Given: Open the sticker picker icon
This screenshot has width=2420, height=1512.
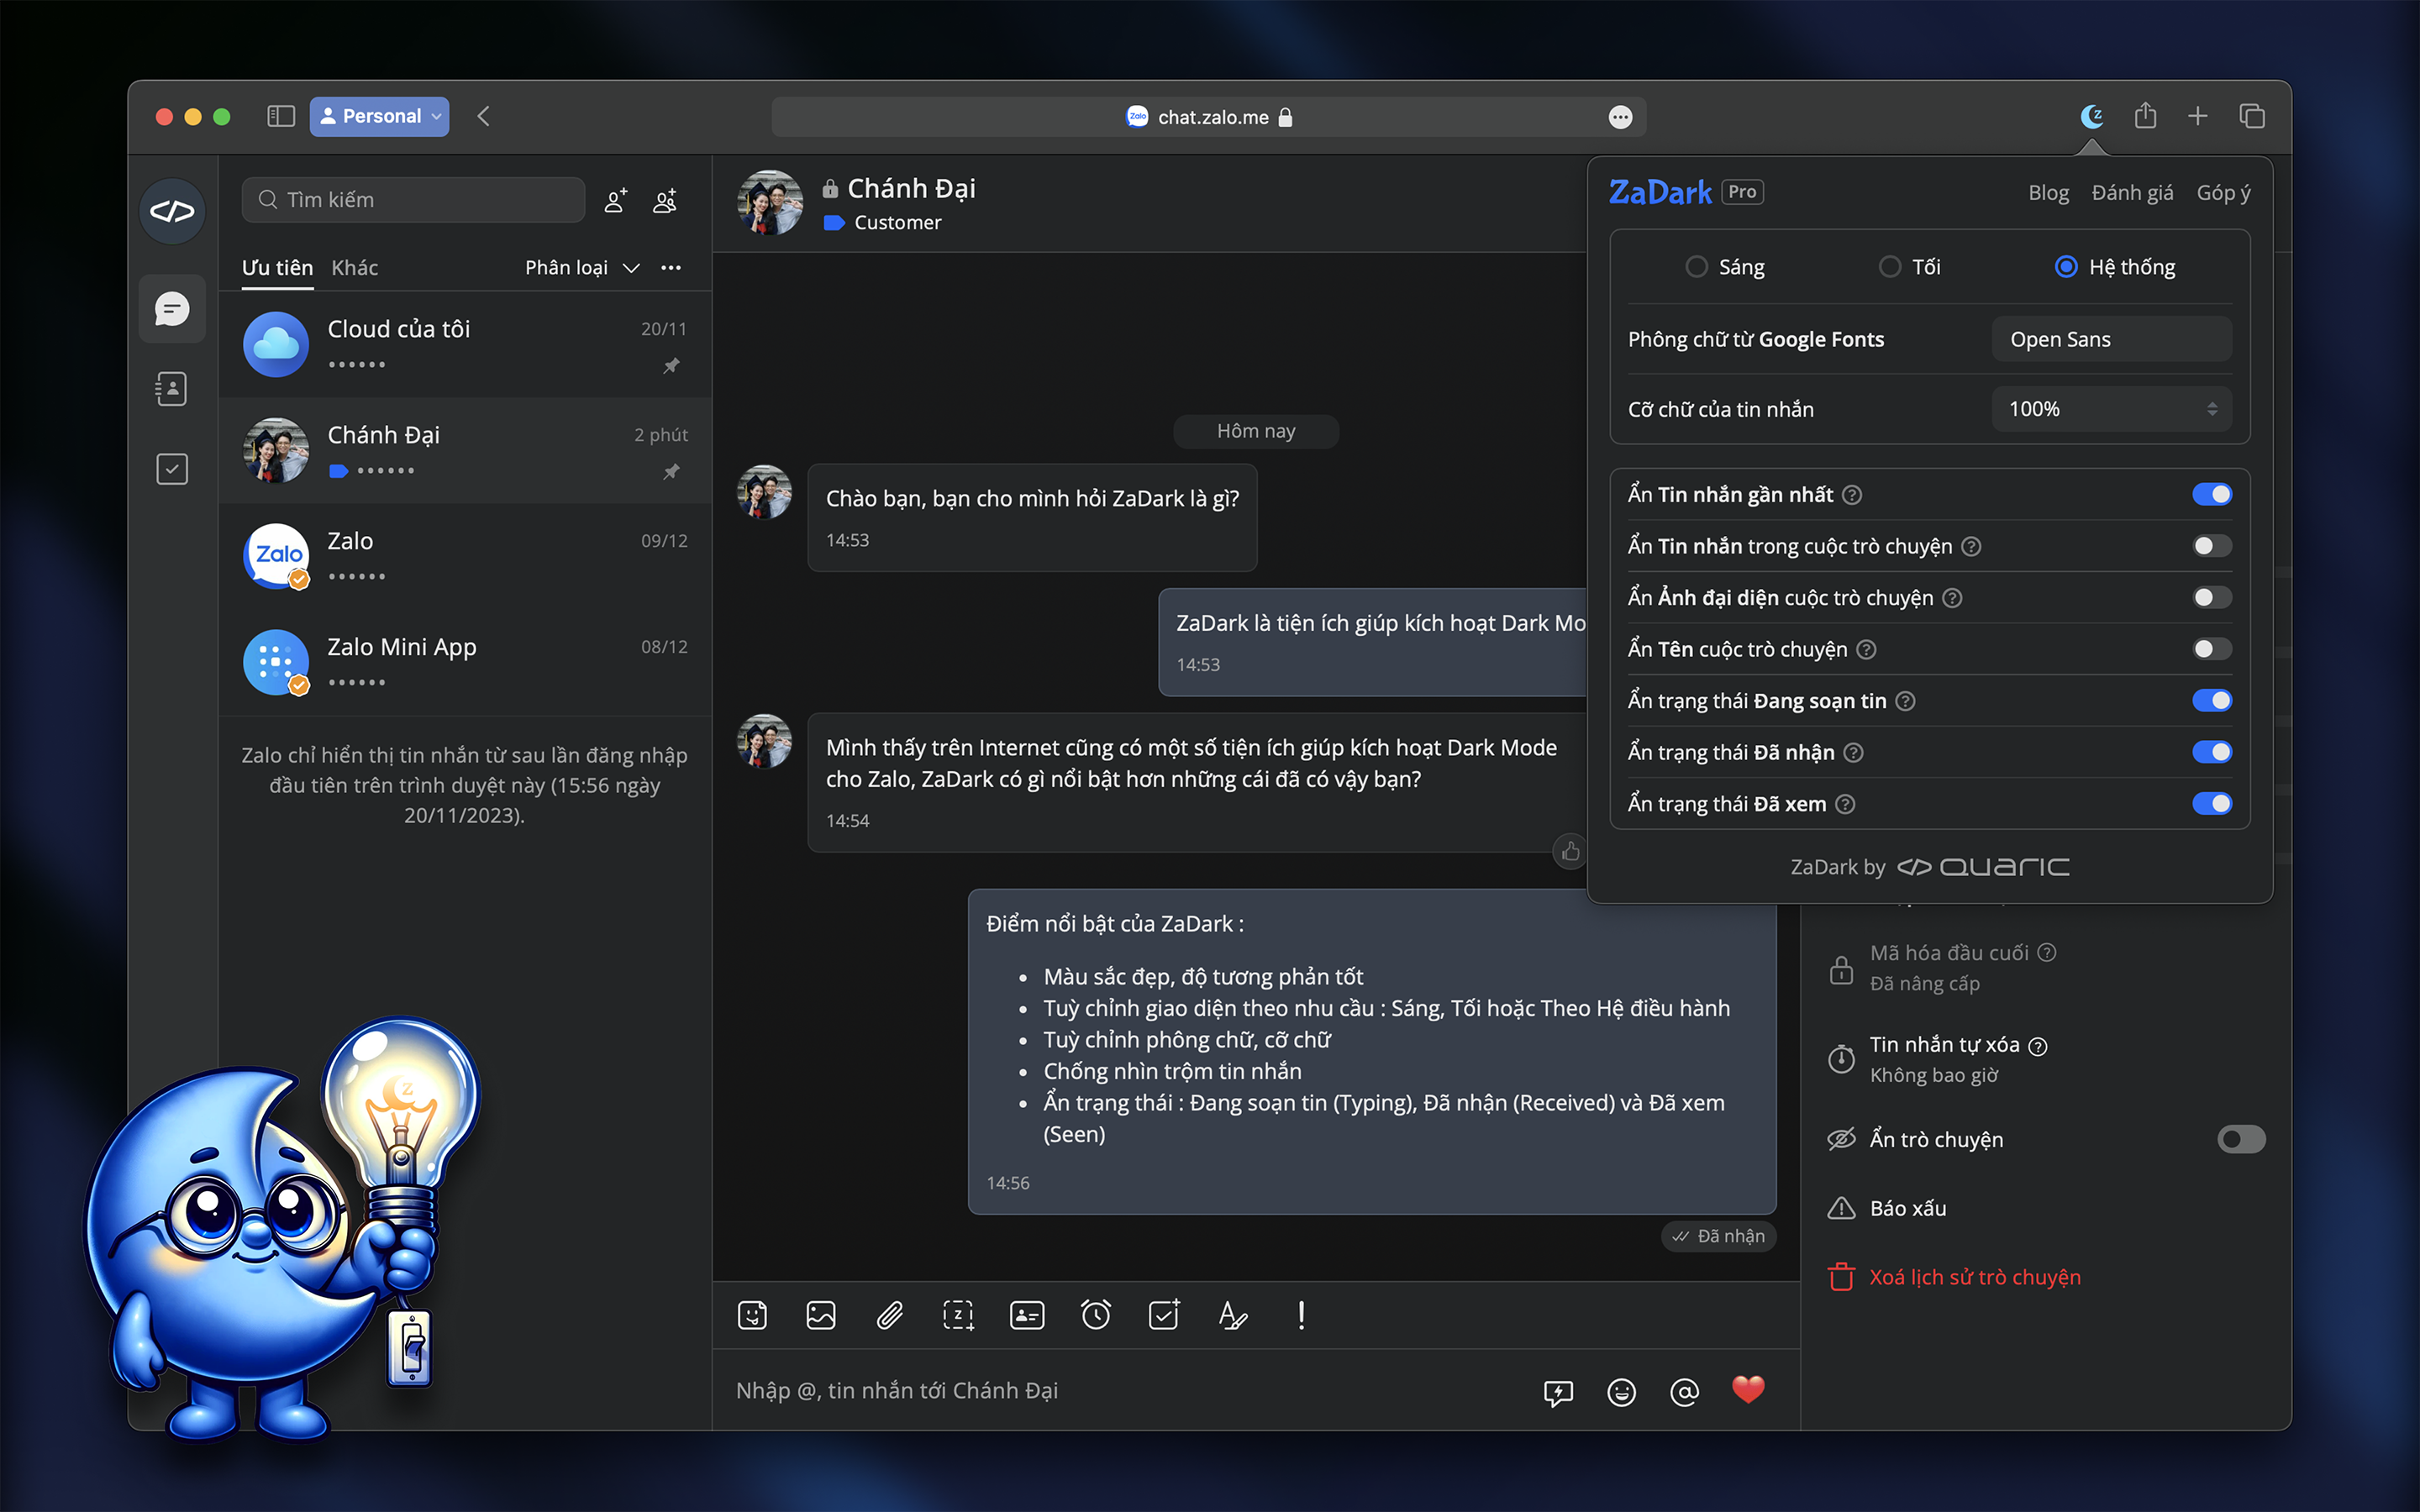Looking at the screenshot, I should (752, 1315).
